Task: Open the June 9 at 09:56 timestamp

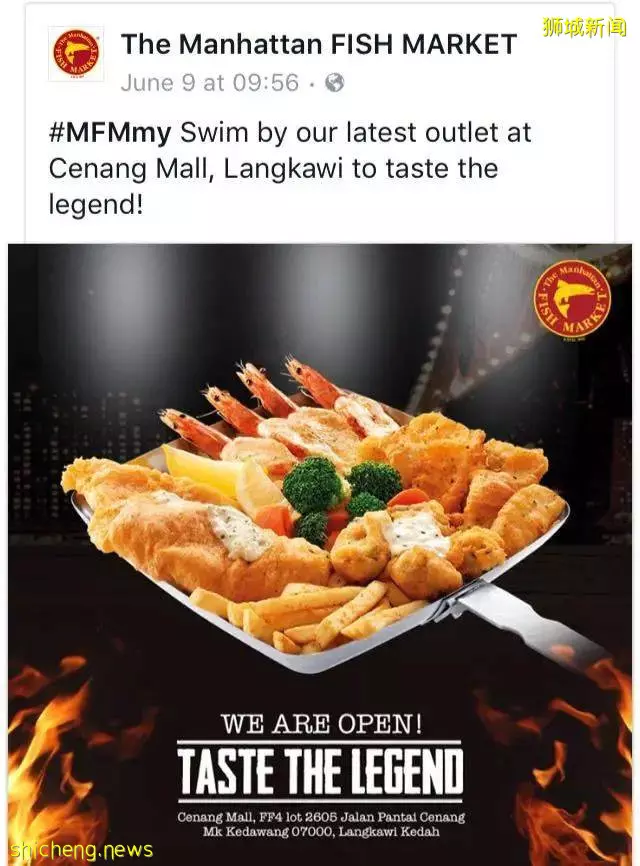Action: (x=210, y=83)
